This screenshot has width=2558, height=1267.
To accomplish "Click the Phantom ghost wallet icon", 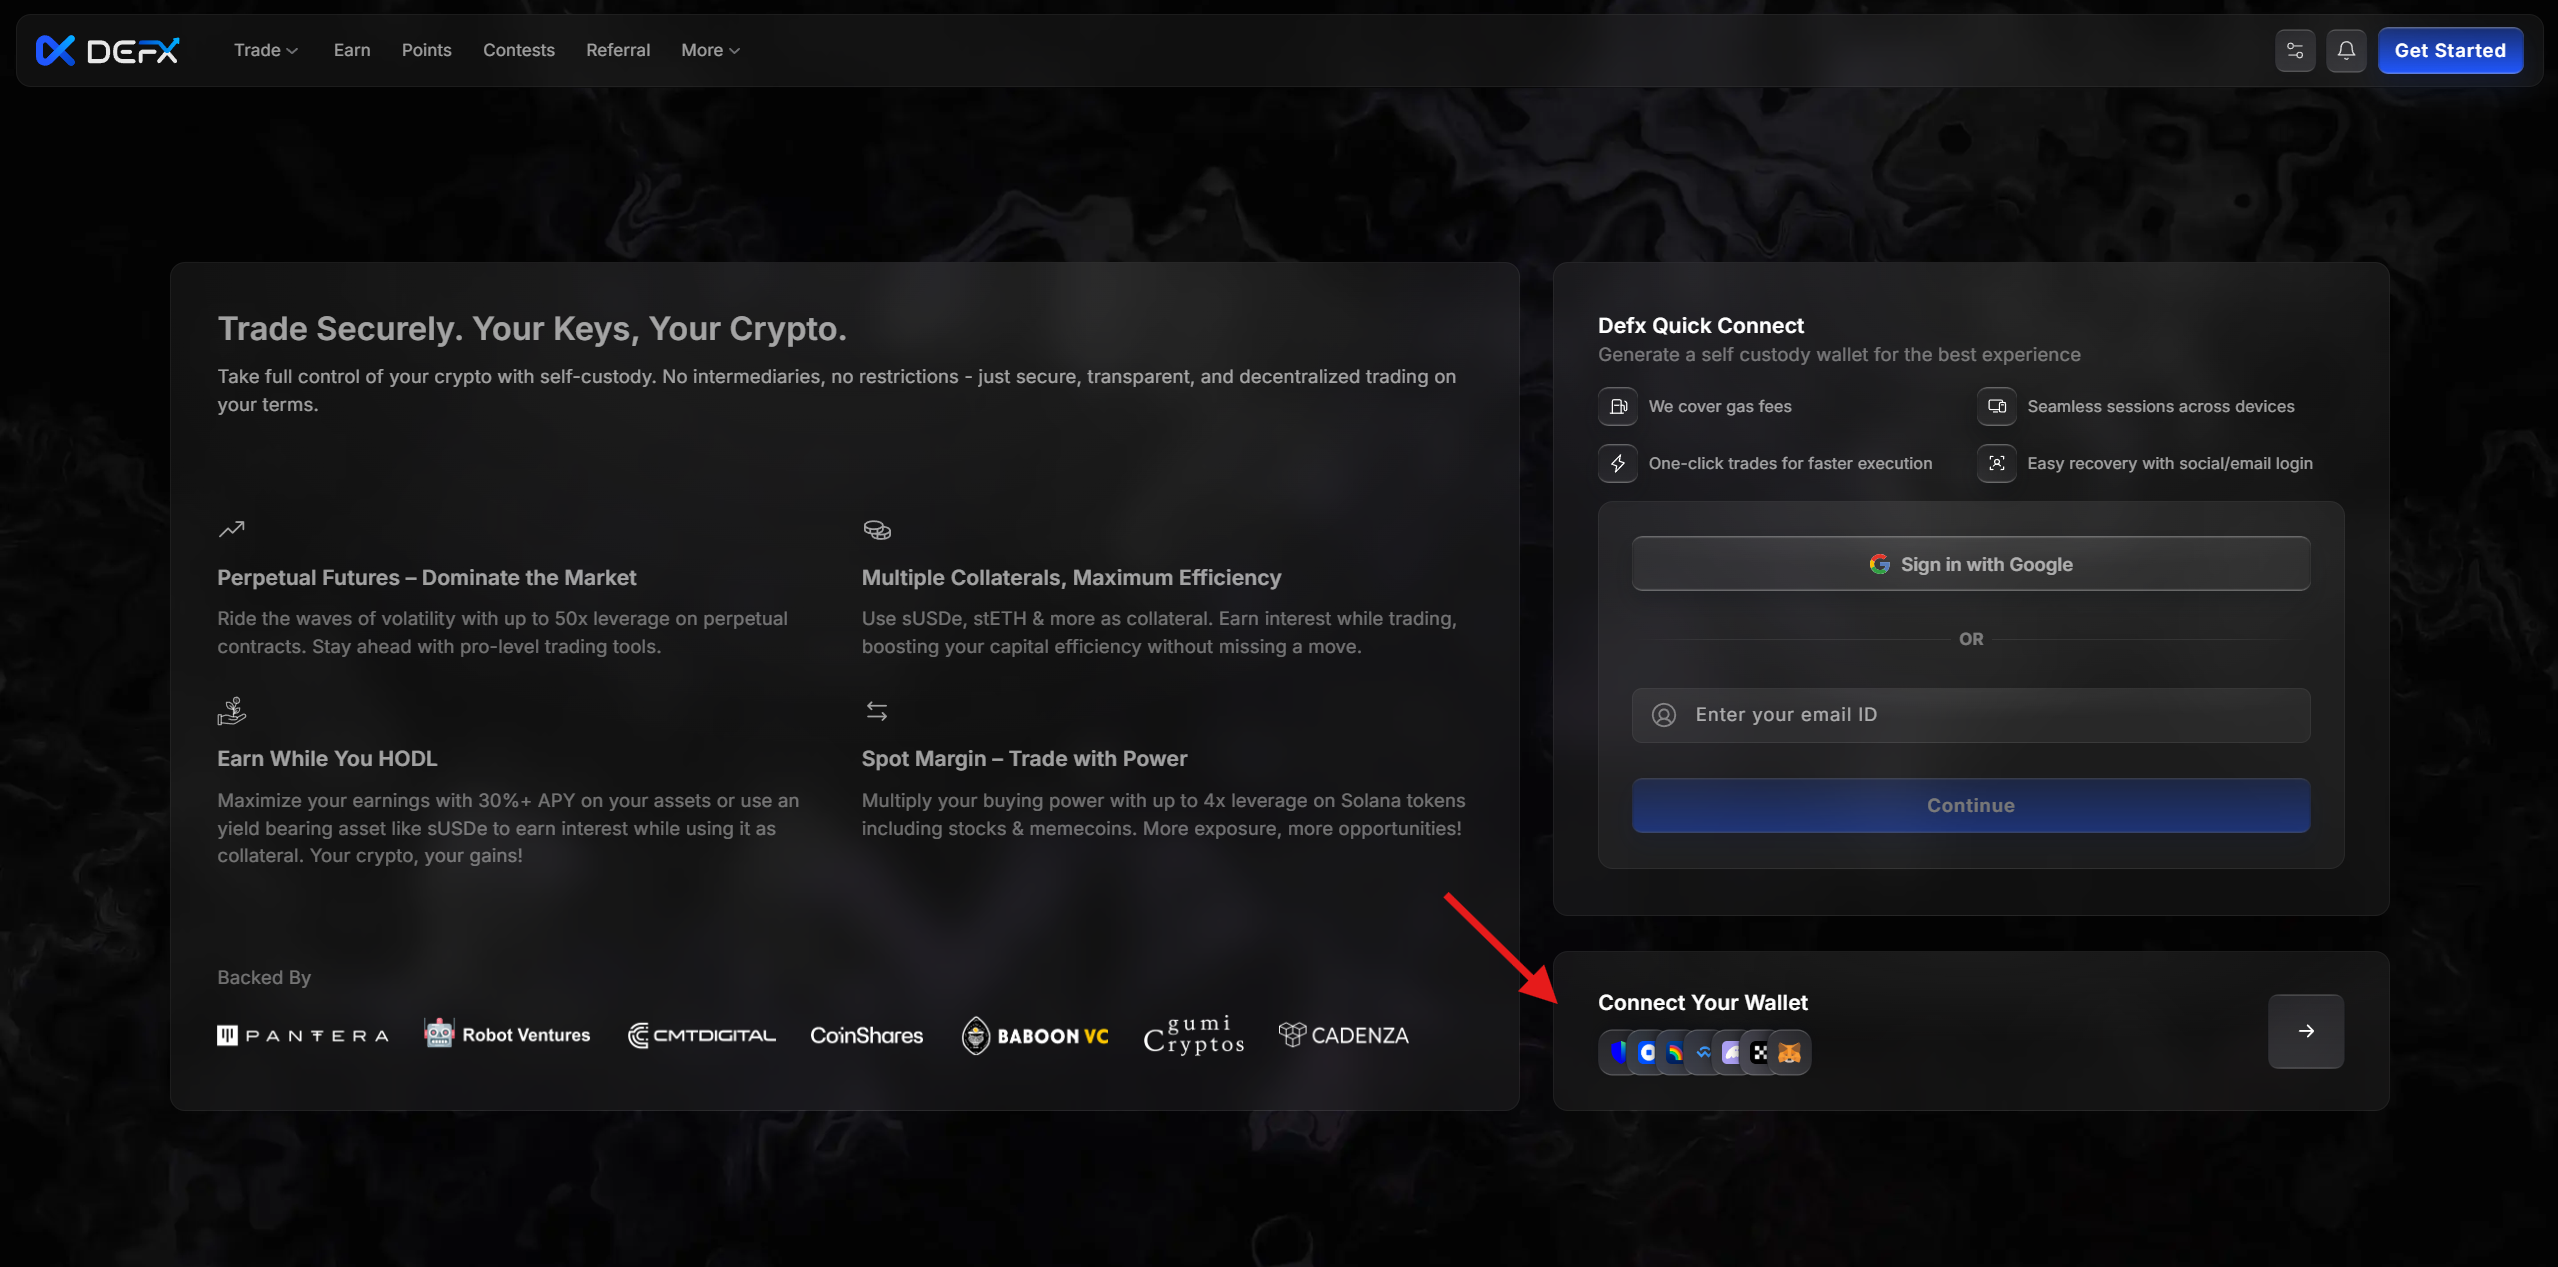I will click(1732, 1052).
